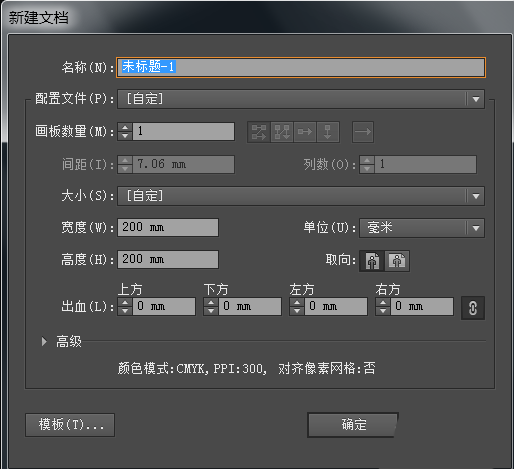Click the left bleed 左方 input field
This screenshot has height=469, width=514.
(x=336, y=307)
